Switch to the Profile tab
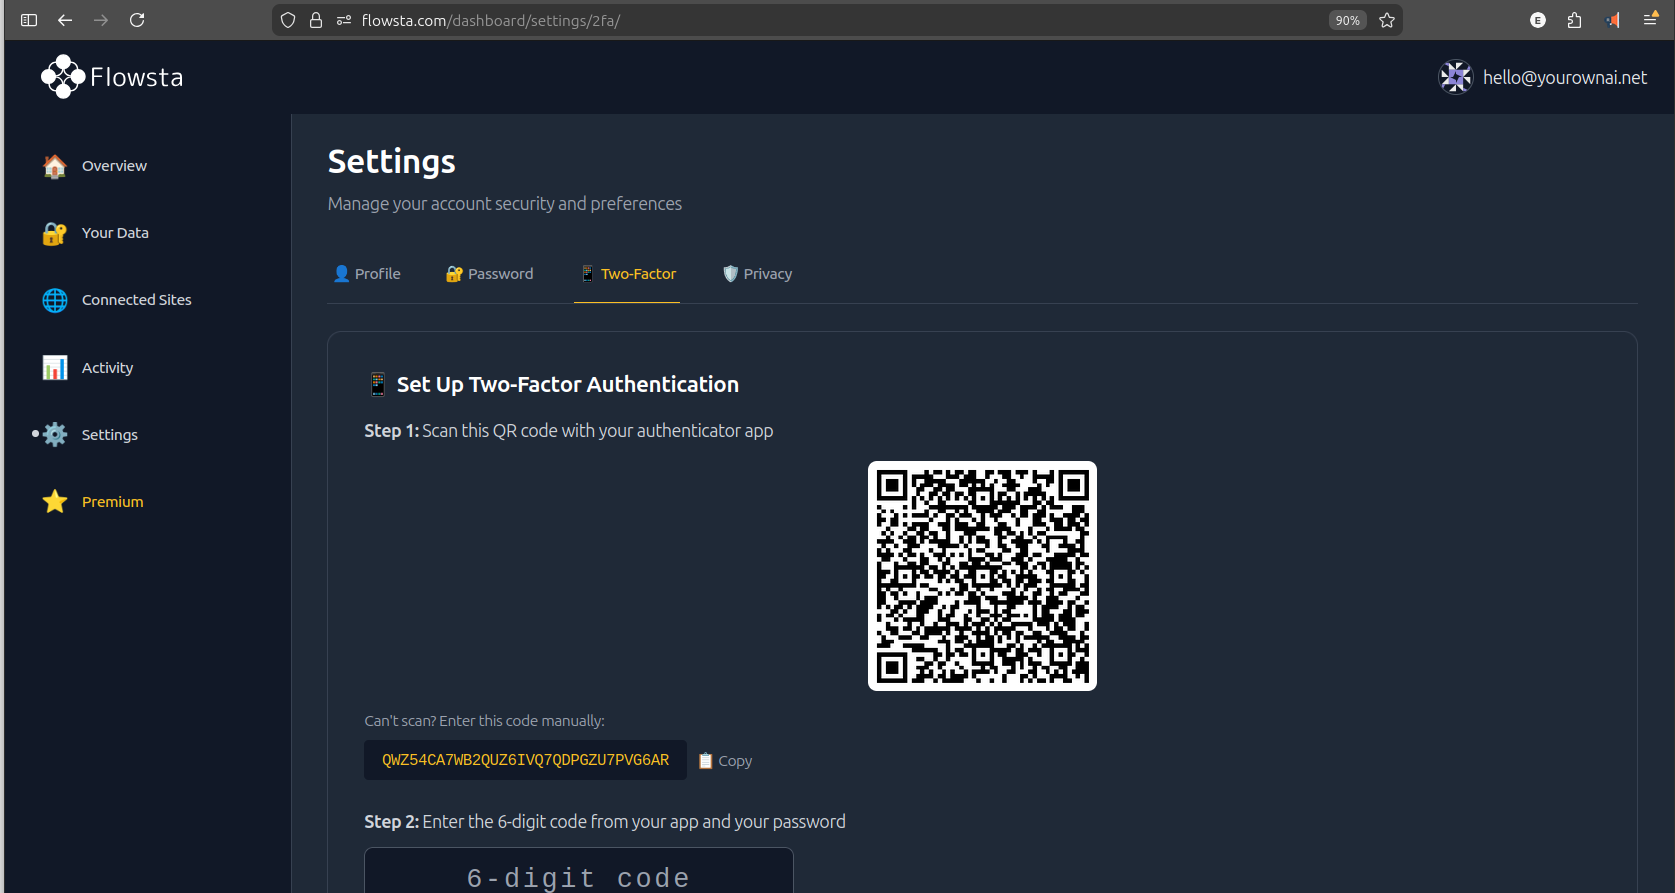The width and height of the screenshot is (1675, 893). pos(367,274)
